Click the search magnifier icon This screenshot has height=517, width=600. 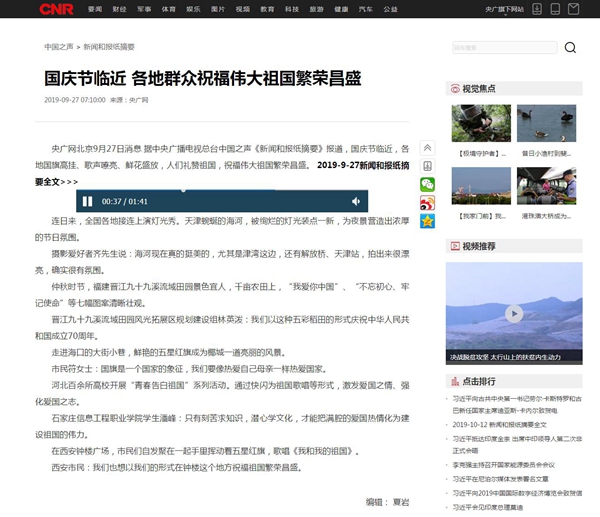(570, 47)
